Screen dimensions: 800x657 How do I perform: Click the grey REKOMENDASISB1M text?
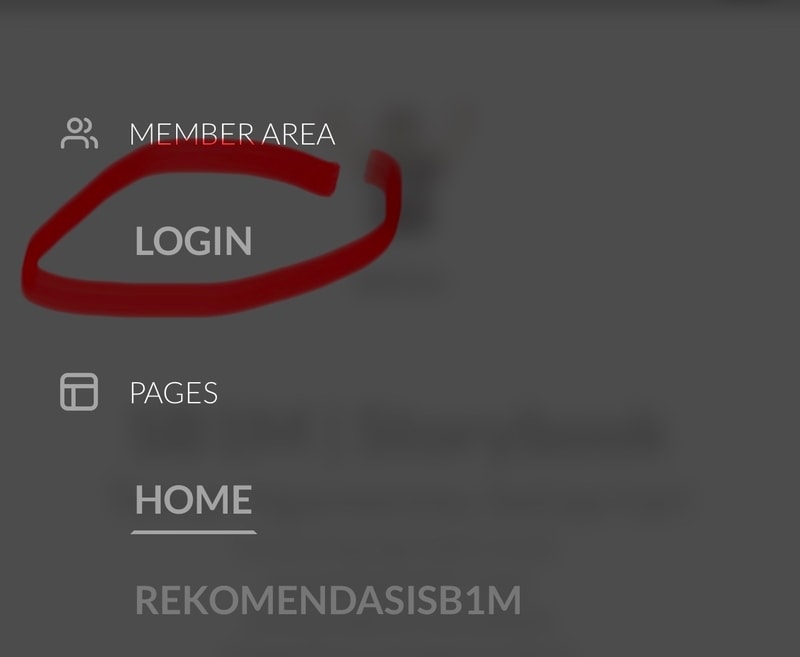[x=328, y=600]
